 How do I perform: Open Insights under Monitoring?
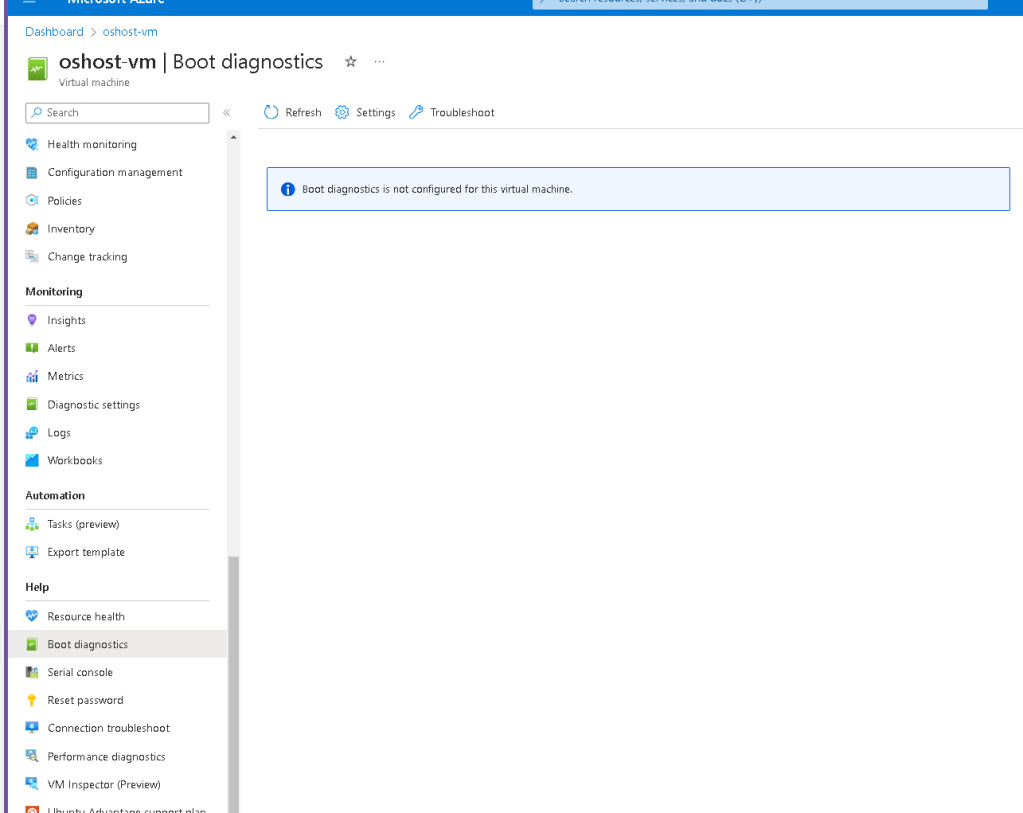pos(67,320)
